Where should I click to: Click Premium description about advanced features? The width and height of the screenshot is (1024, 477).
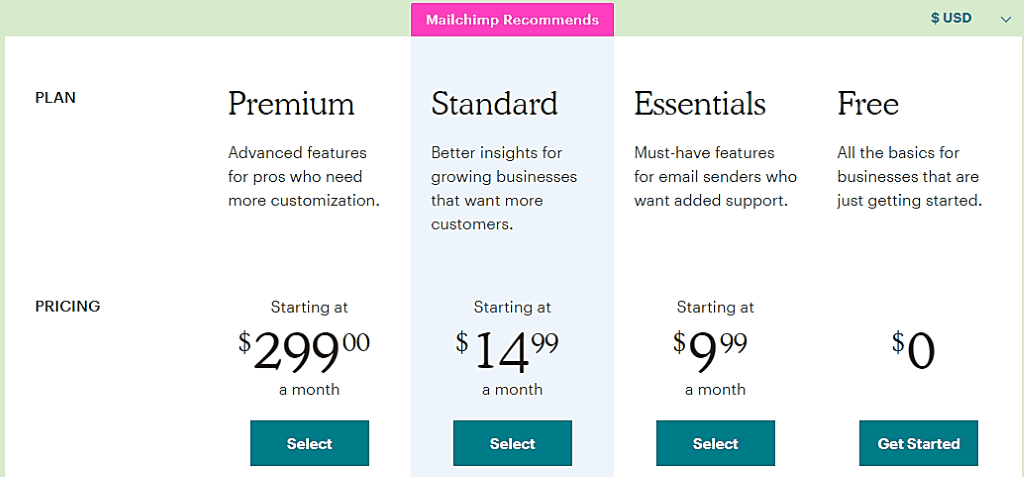coord(304,176)
